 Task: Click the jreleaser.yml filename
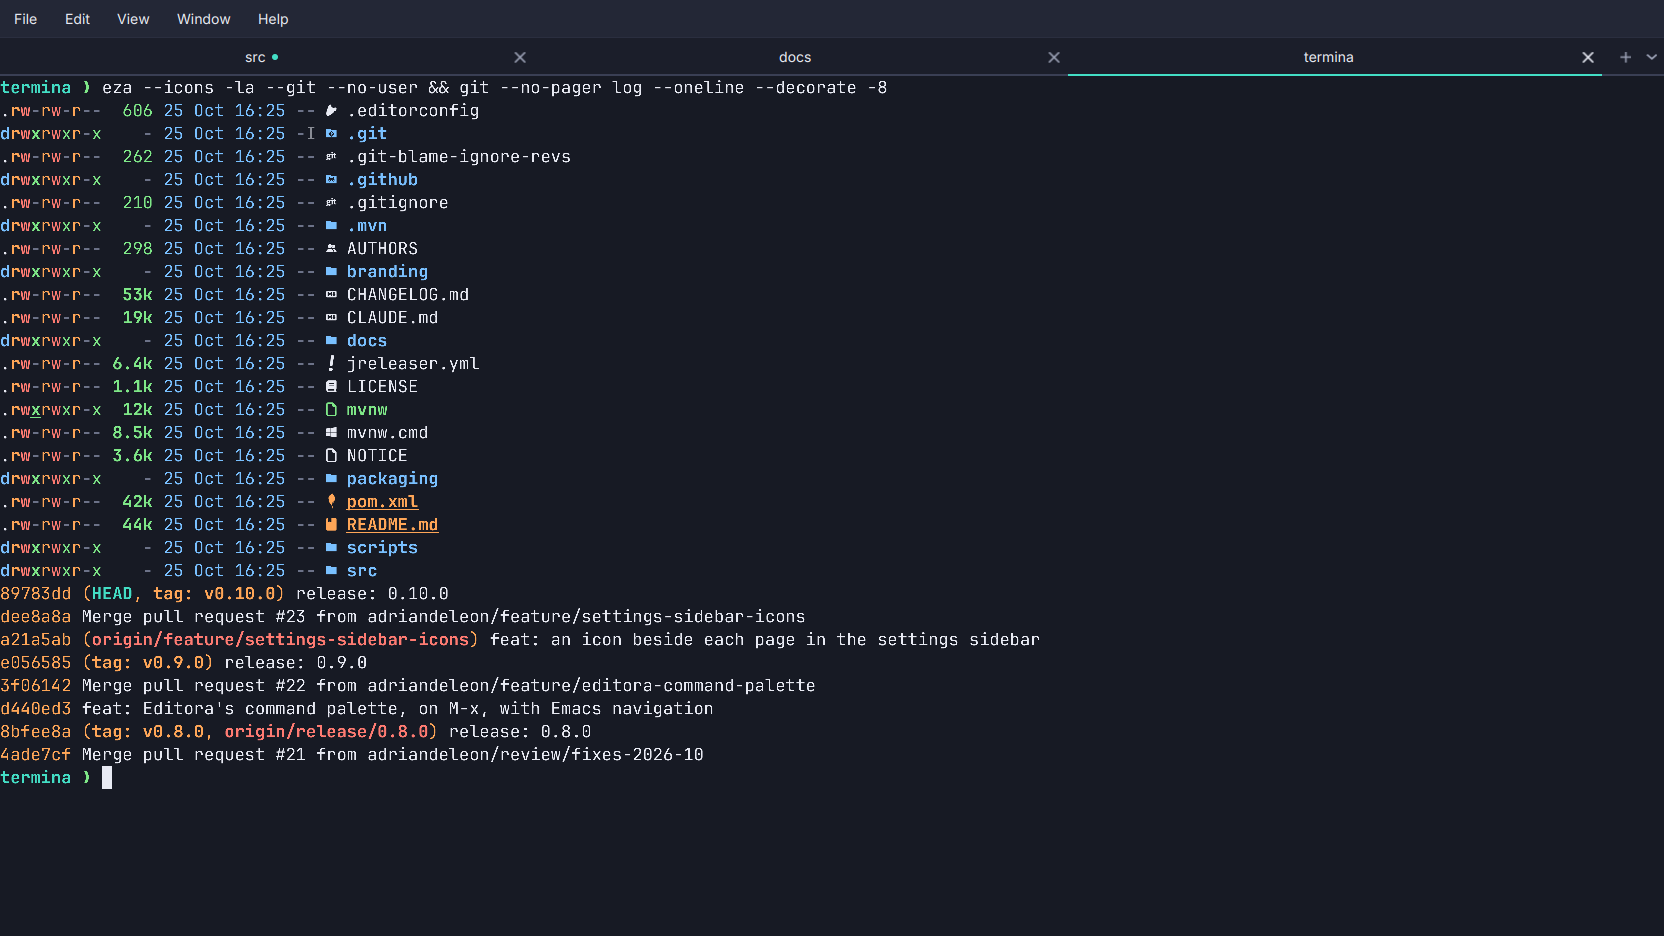click(413, 364)
